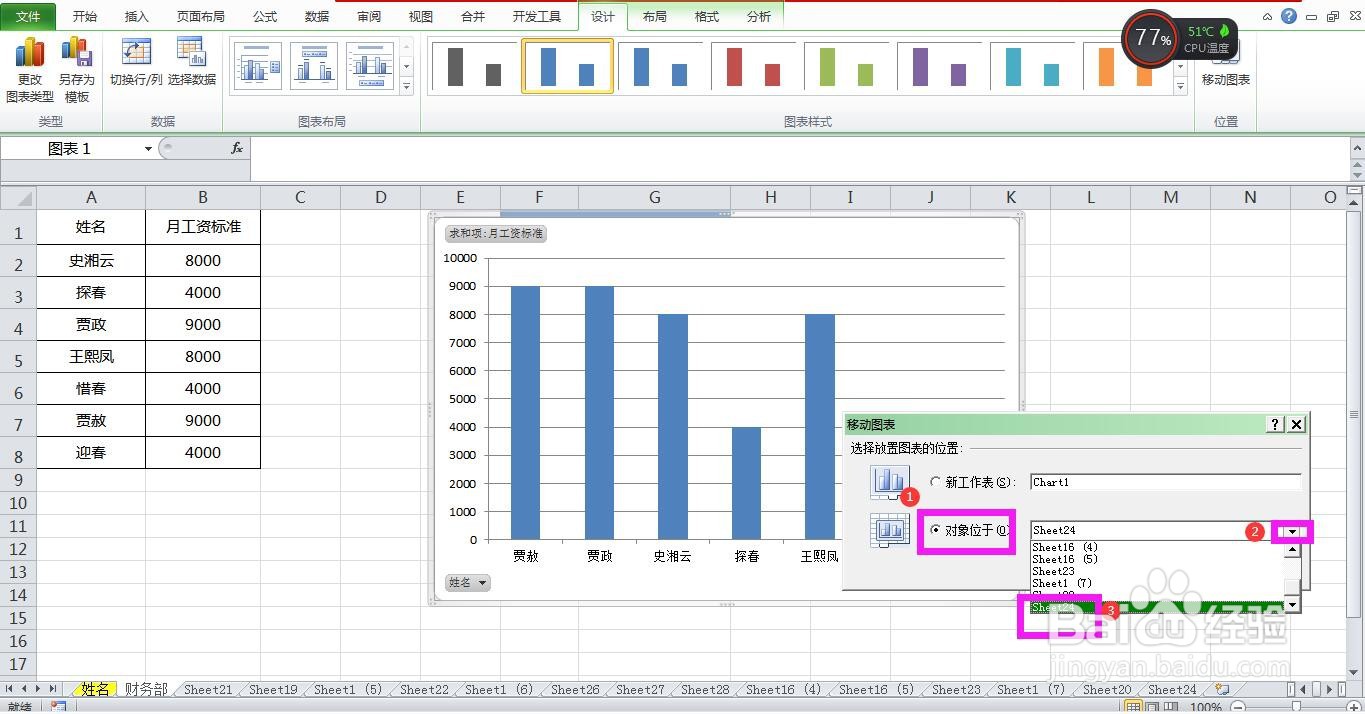Switch to Normal view icon in status bar

[1133, 707]
